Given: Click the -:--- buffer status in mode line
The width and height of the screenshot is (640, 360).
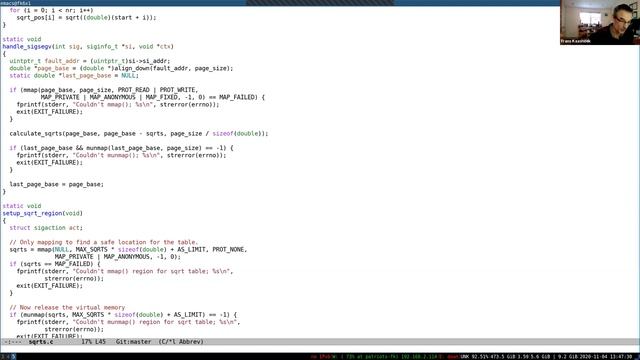Looking at the screenshot, I should pos(12,342).
